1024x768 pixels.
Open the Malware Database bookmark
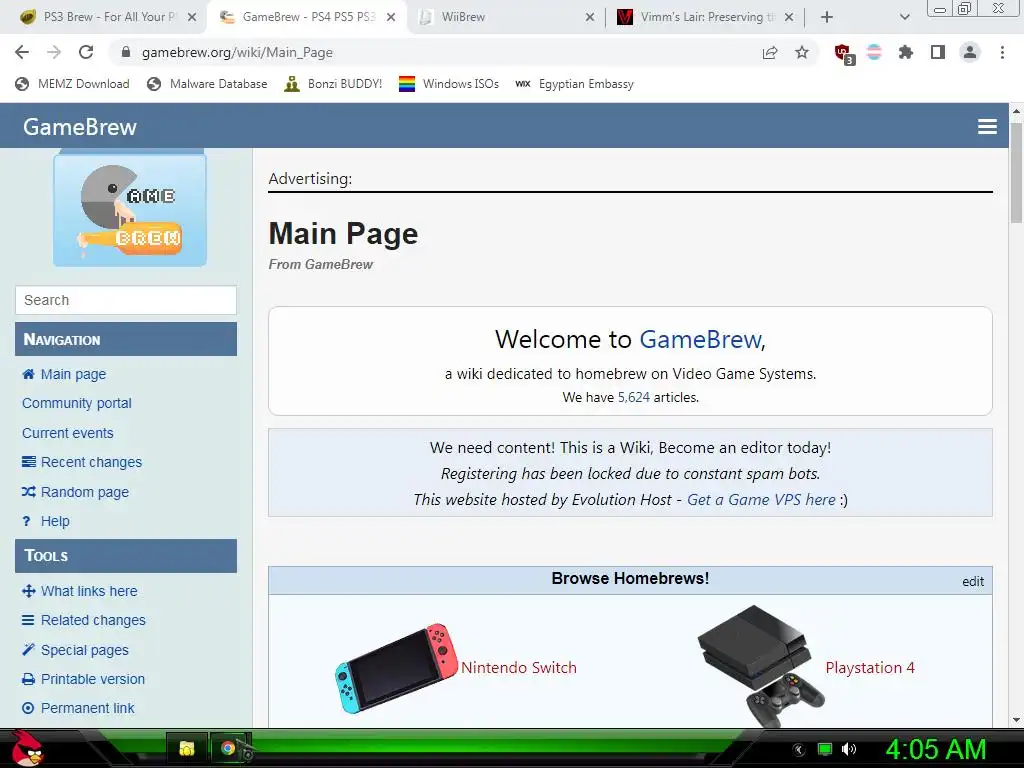click(207, 84)
